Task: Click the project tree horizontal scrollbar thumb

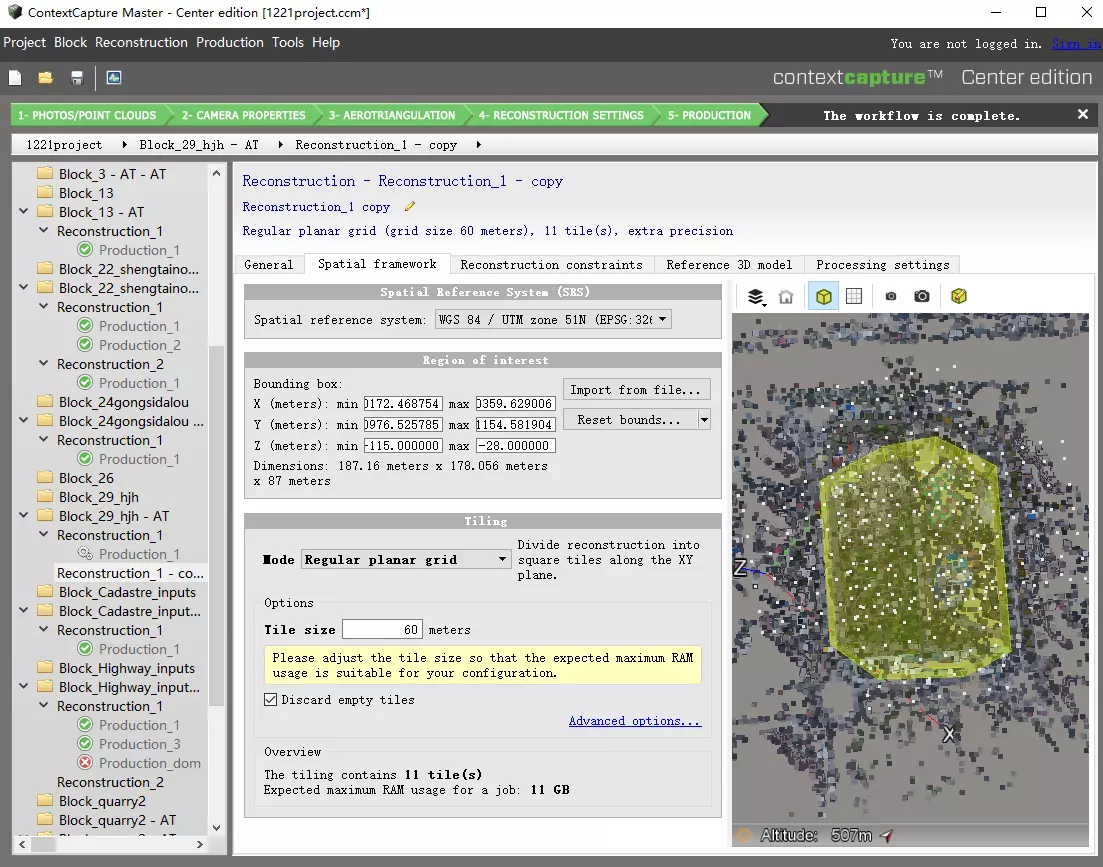Action: 44,844
